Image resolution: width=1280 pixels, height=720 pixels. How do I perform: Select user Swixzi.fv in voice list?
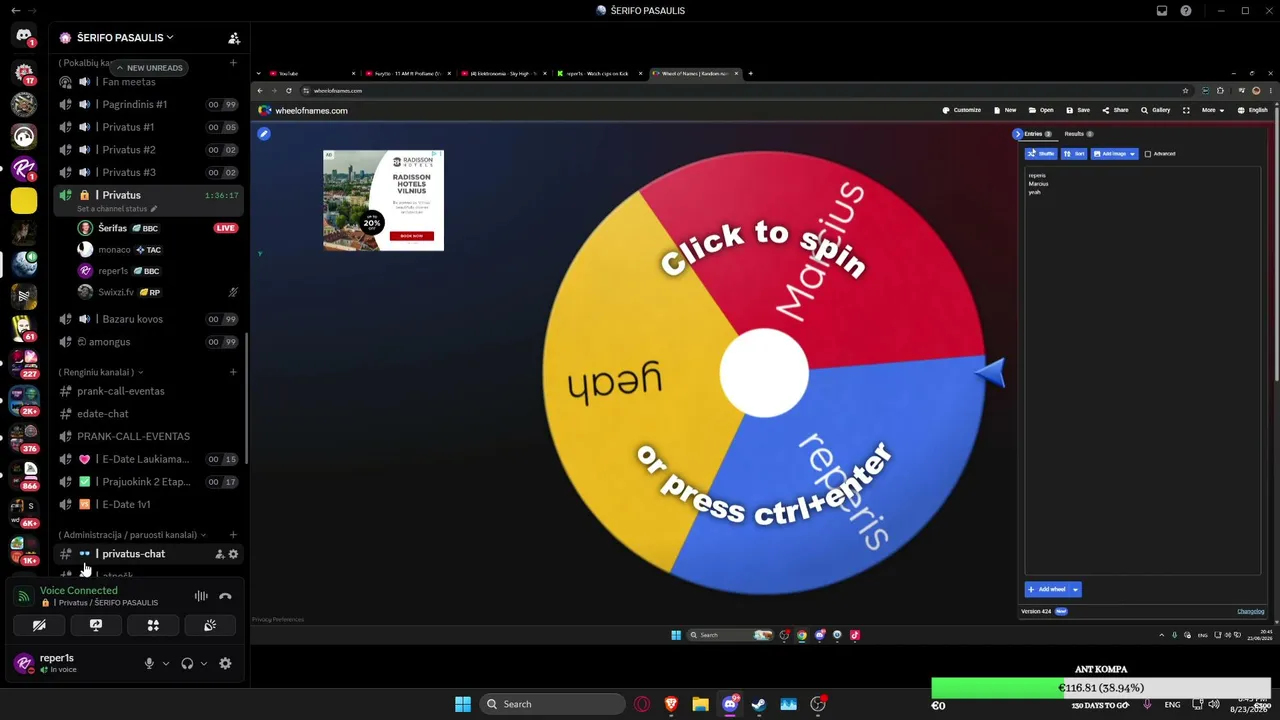pos(148,292)
